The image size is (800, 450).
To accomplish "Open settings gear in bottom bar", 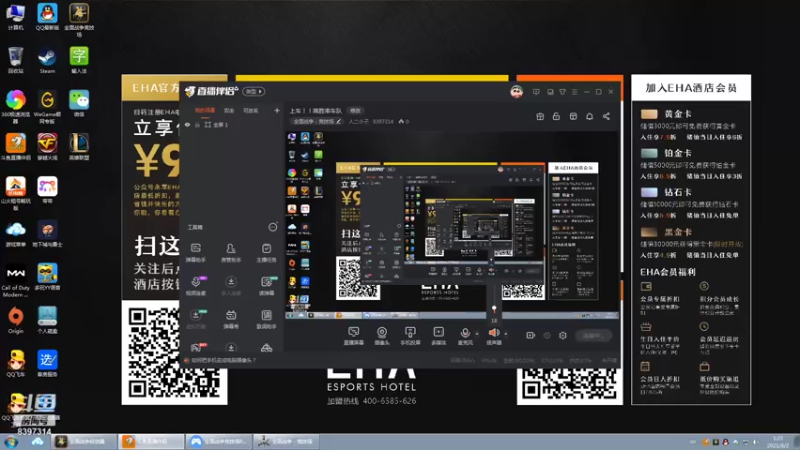I will pos(563,335).
